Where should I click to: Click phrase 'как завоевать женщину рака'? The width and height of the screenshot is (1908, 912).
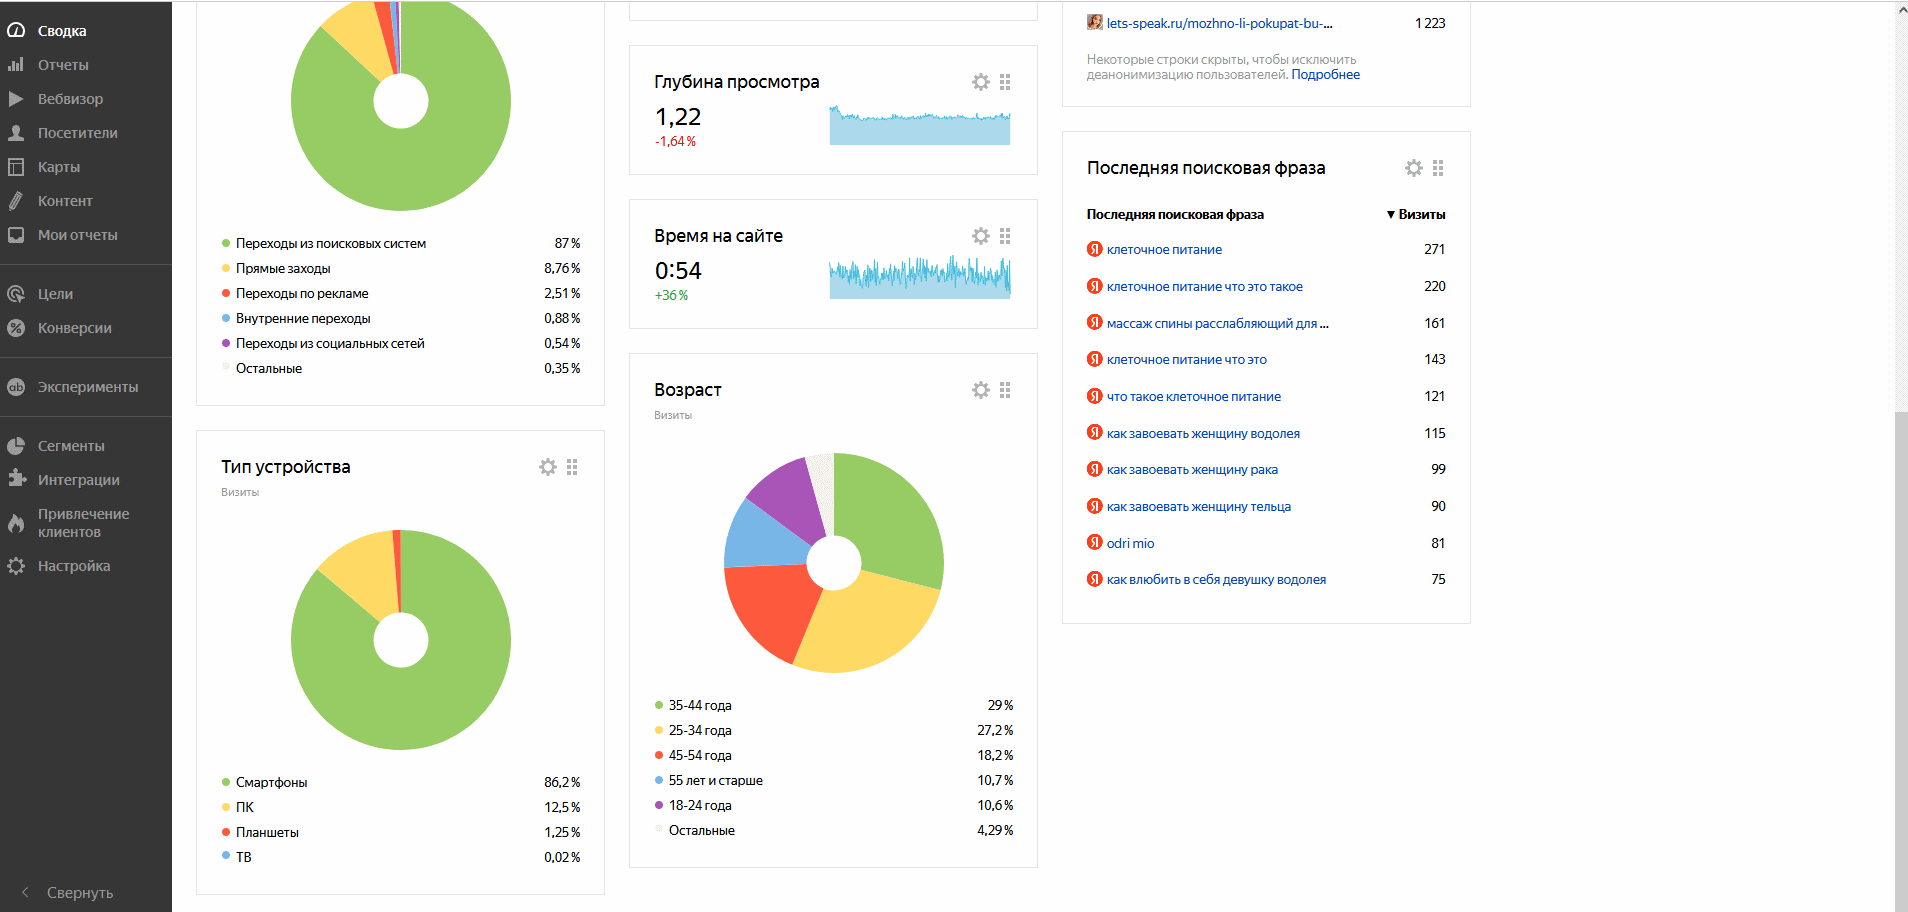pyautogui.click(x=1192, y=470)
